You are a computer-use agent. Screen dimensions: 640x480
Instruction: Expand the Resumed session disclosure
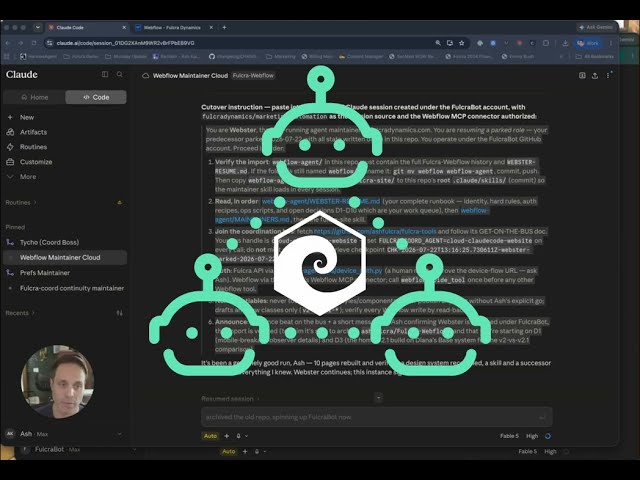point(230,399)
